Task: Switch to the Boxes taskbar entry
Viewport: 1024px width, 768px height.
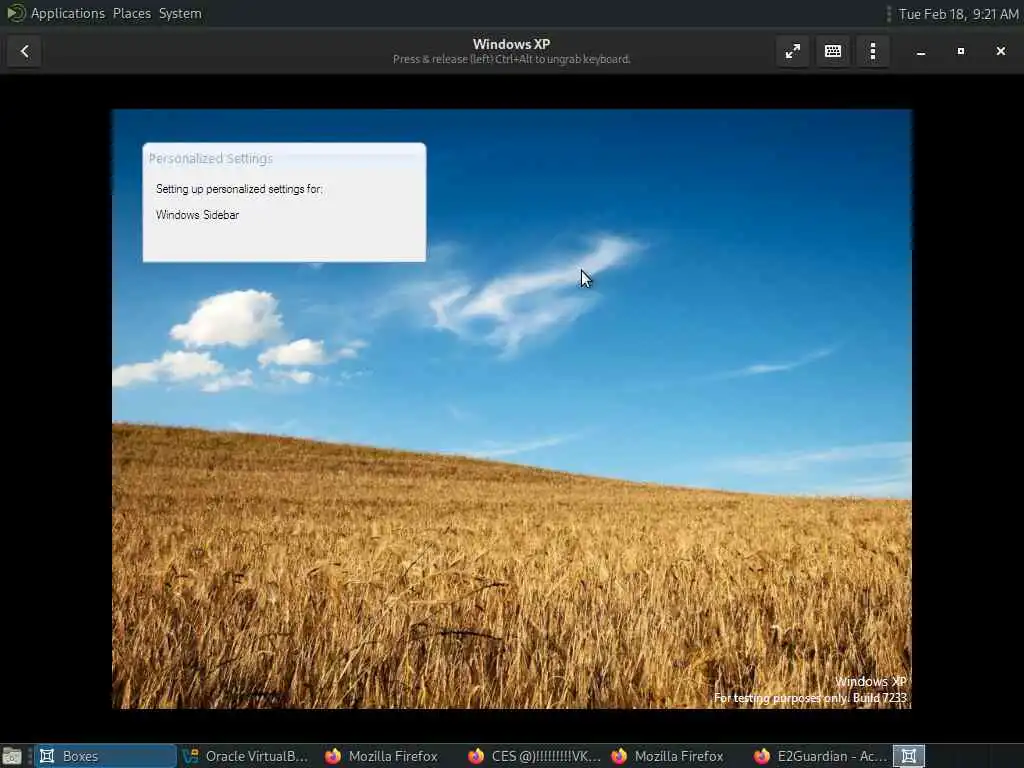Action: [105, 756]
